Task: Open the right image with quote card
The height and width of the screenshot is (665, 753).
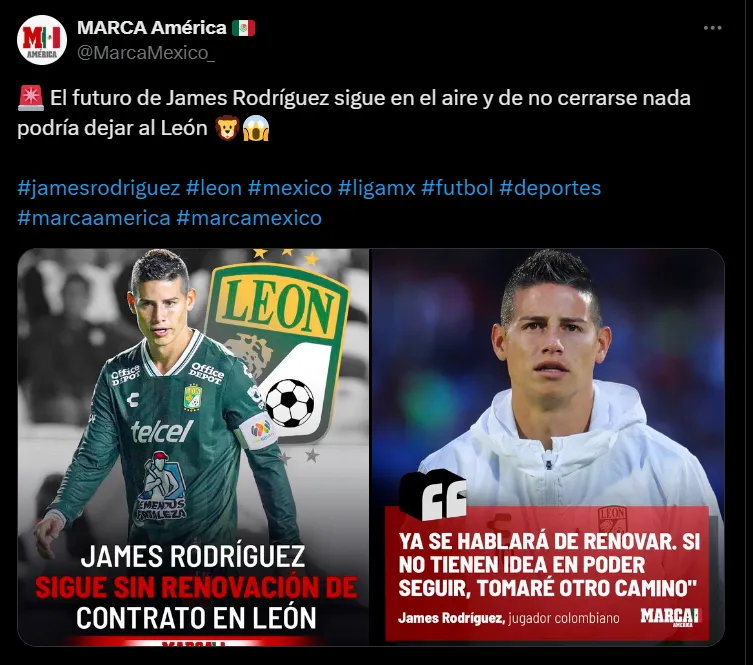Action: click(548, 447)
